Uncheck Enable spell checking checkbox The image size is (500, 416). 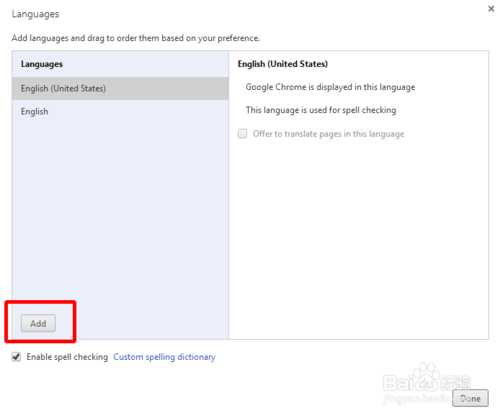(x=16, y=357)
